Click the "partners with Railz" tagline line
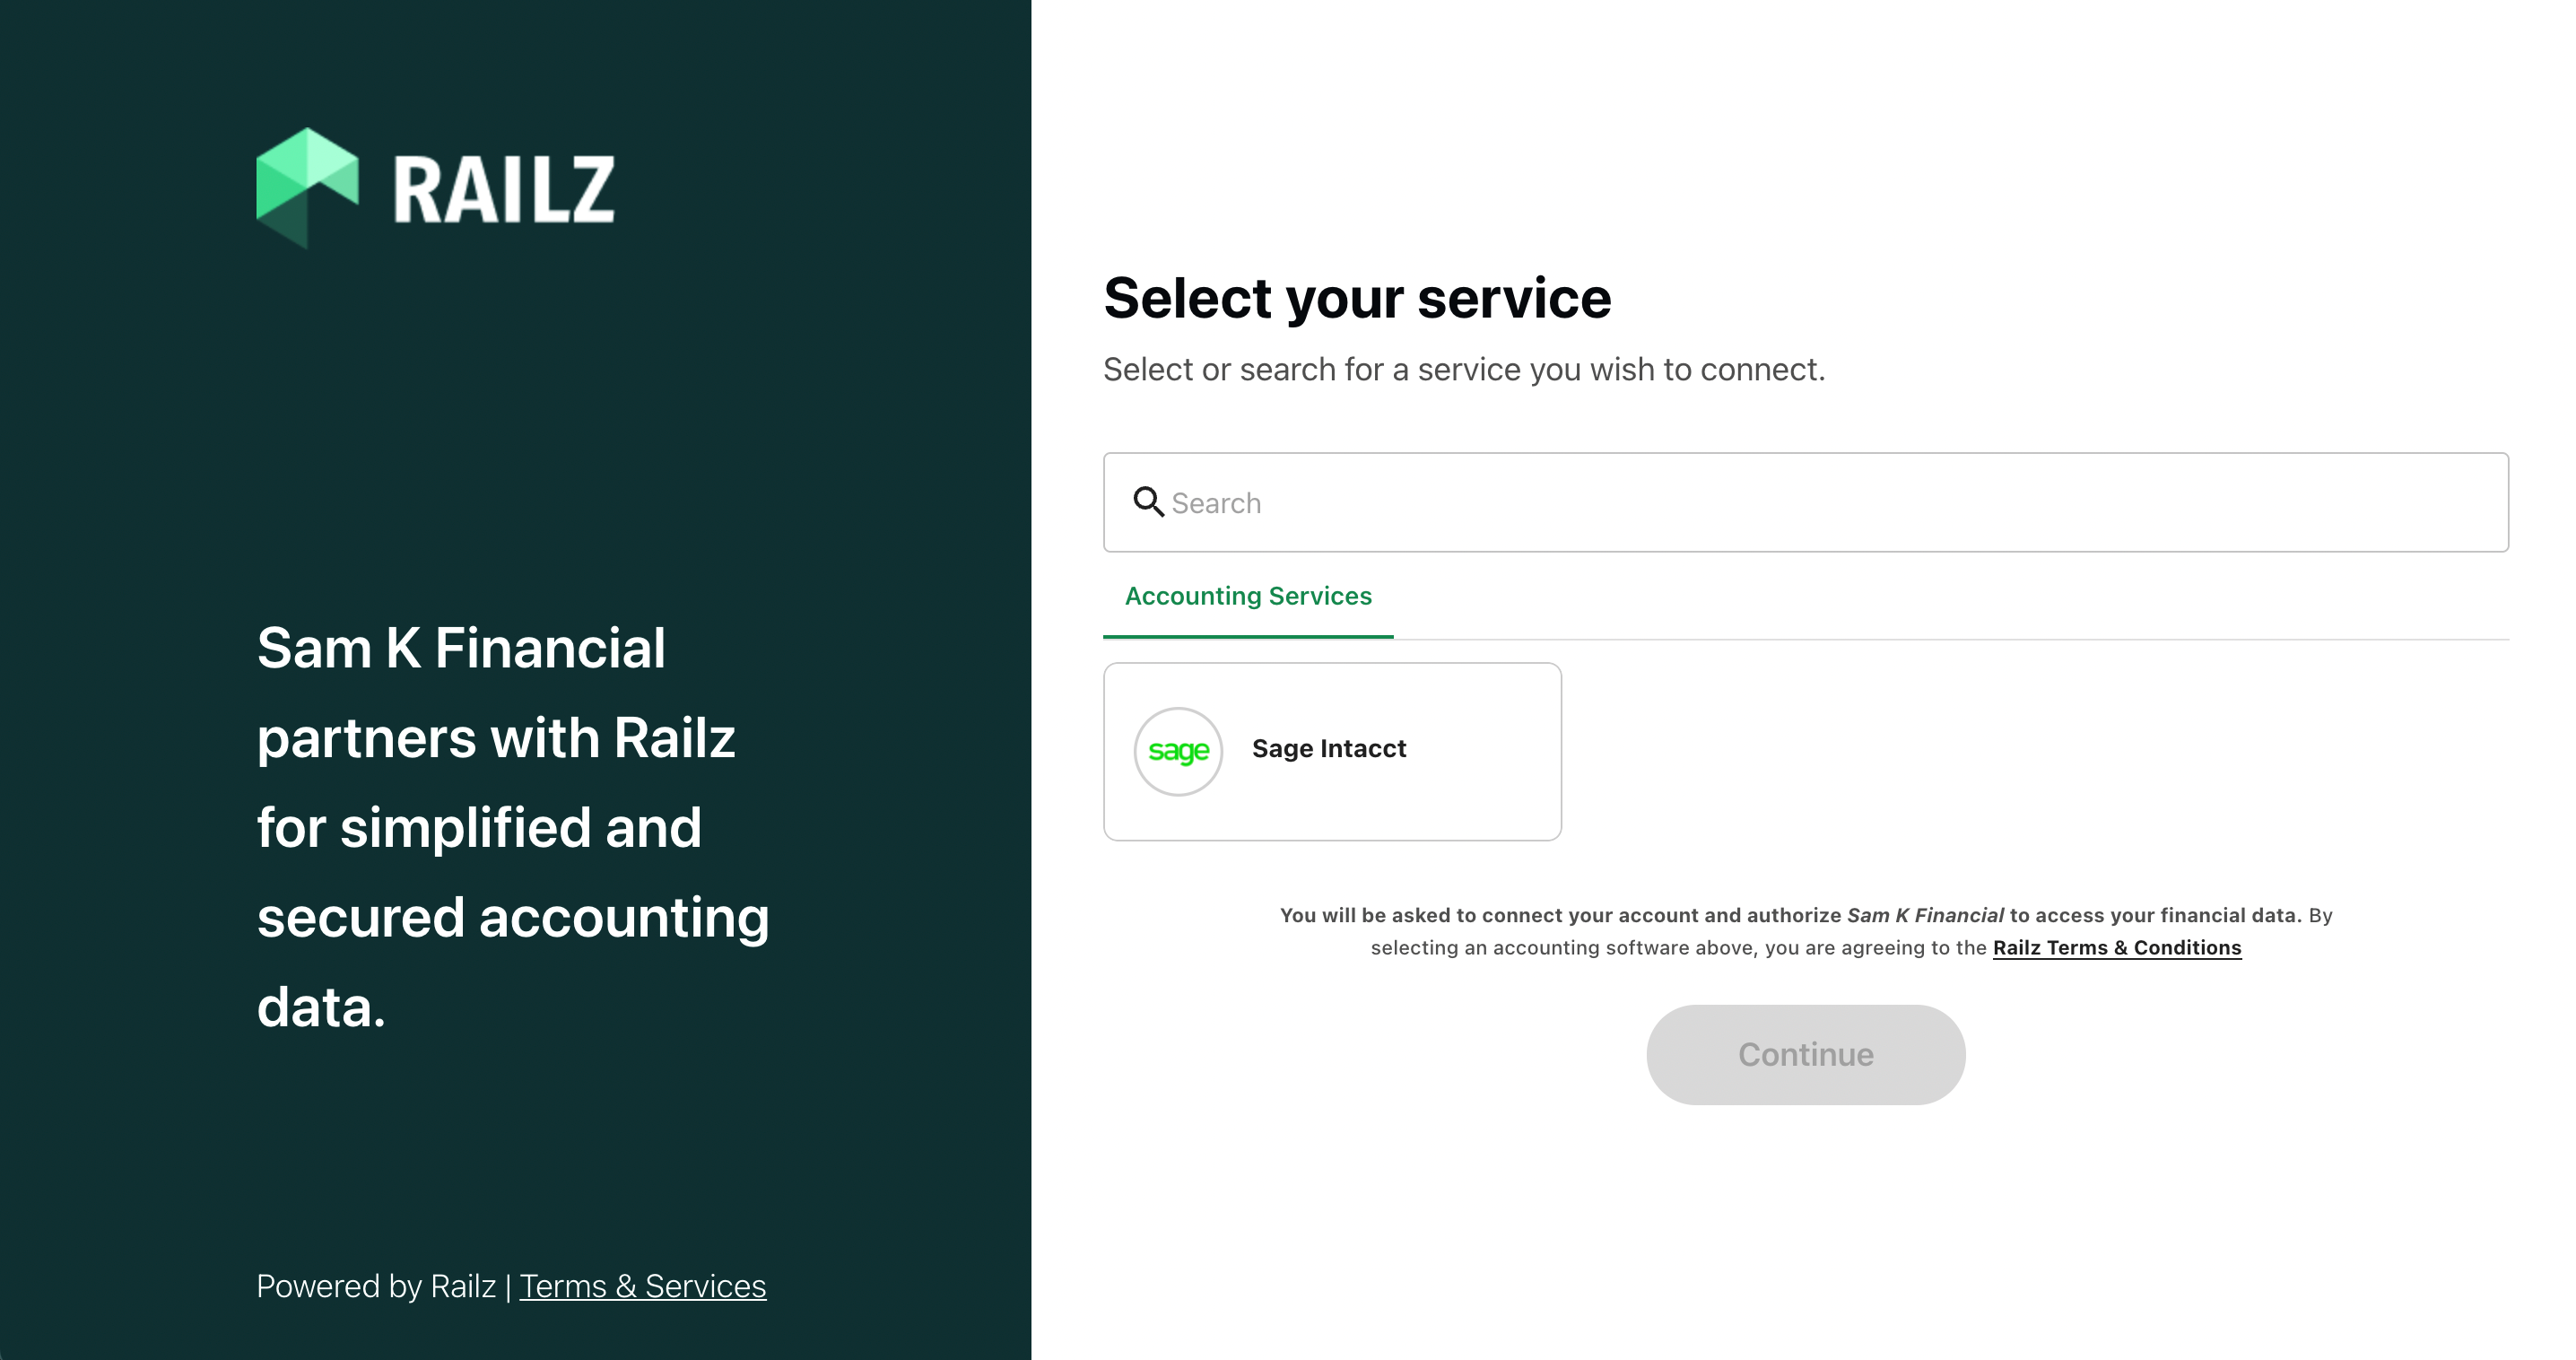 point(496,738)
